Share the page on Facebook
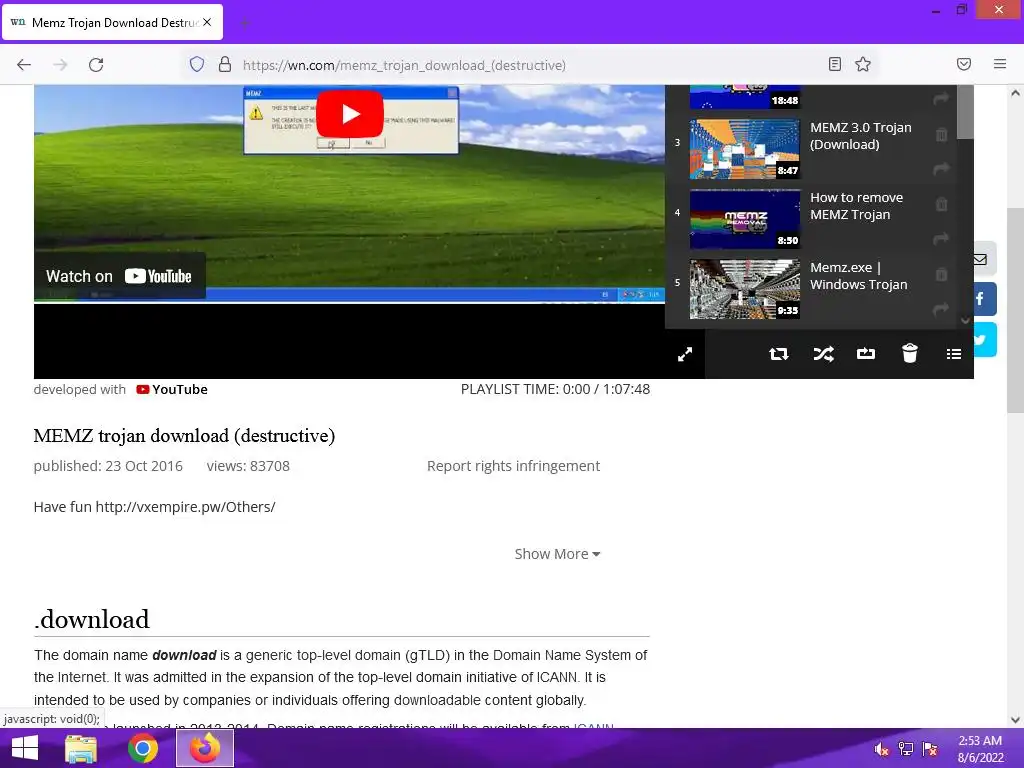Image resolution: width=1024 pixels, height=768 pixels. (984, 299)
